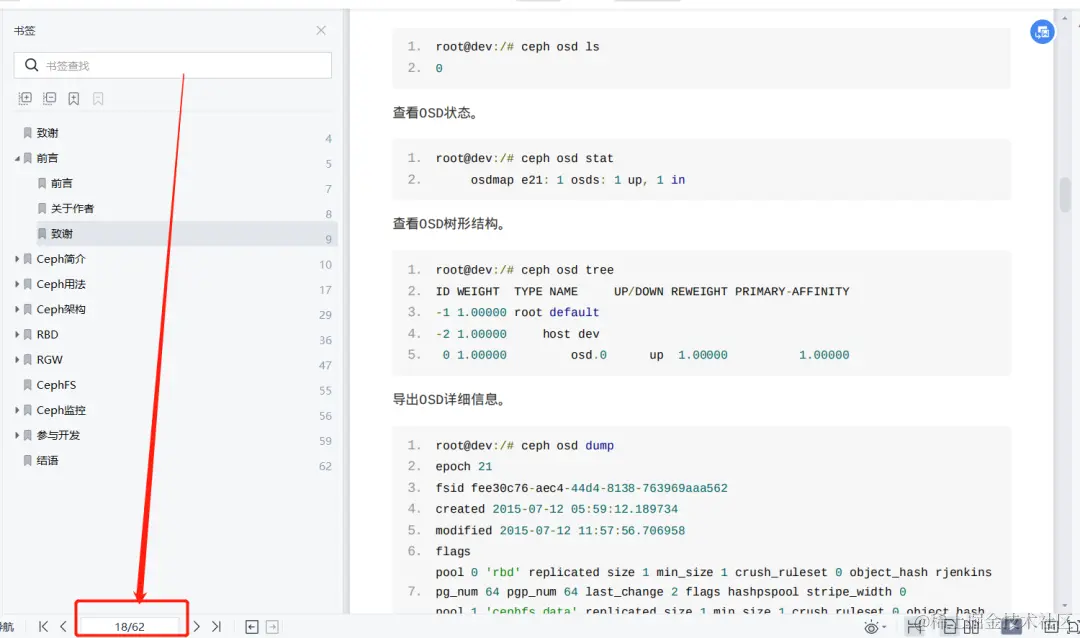Jump to Ceph用法 bookmark label

tap(61, 284)
